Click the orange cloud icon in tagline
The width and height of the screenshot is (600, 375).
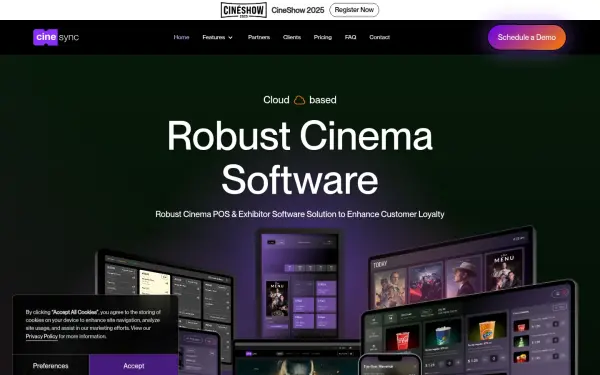[299, 100]
